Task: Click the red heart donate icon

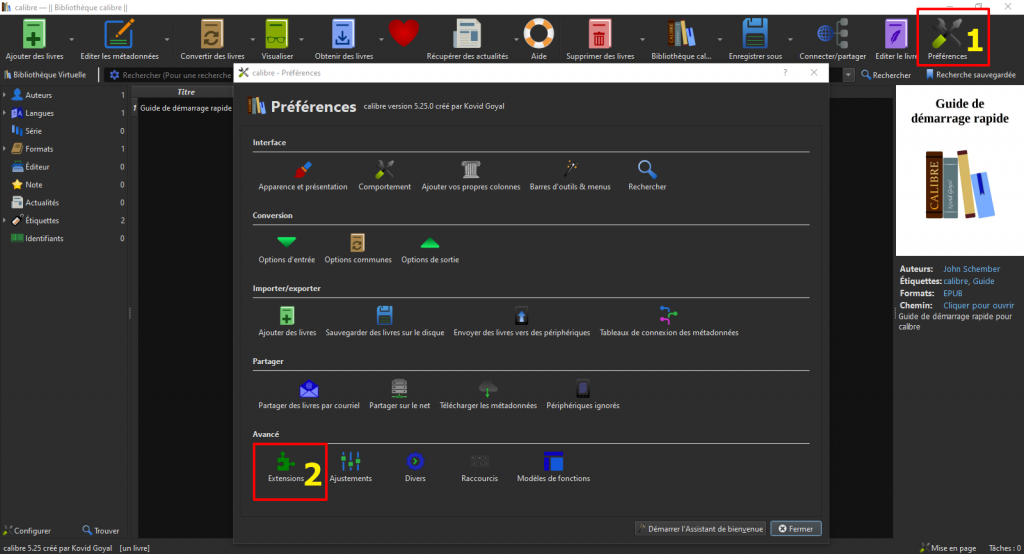Action: coord(404,33)
